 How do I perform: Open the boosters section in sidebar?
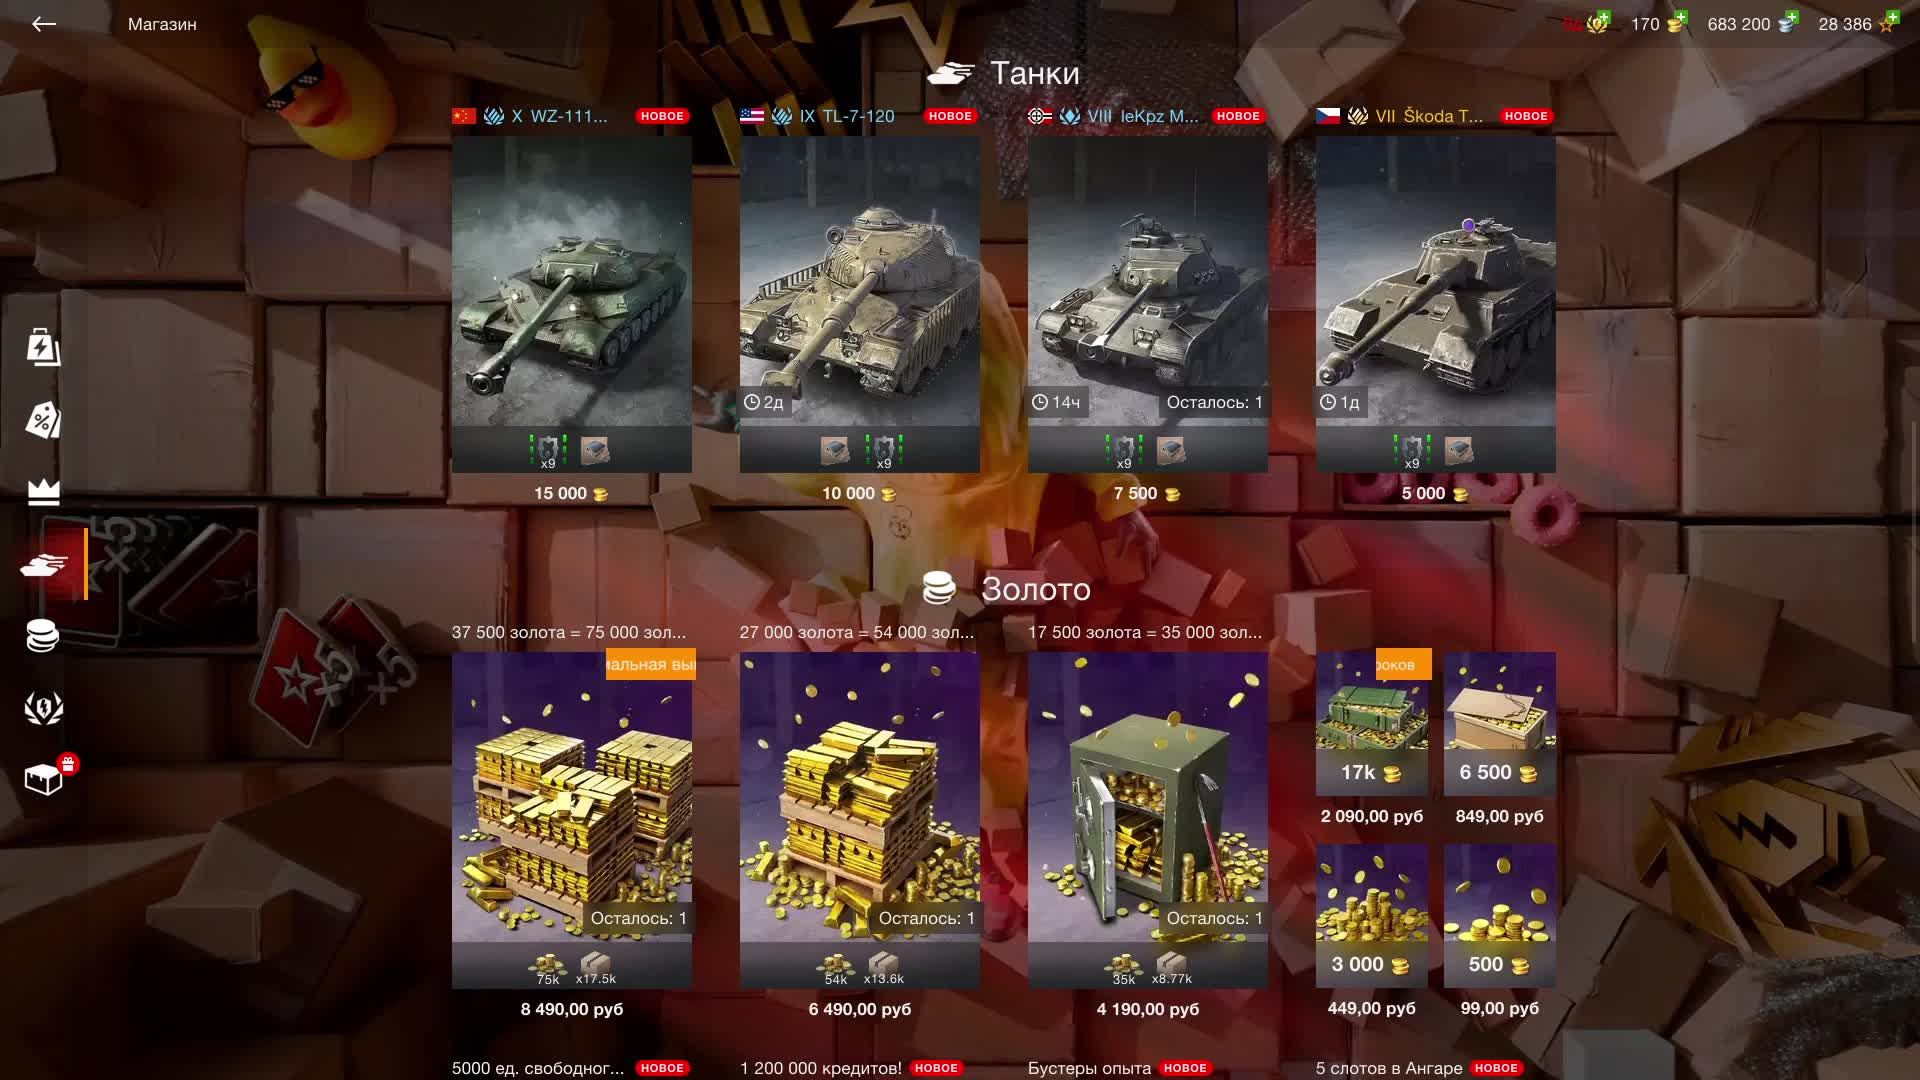[x=43, y=347]
